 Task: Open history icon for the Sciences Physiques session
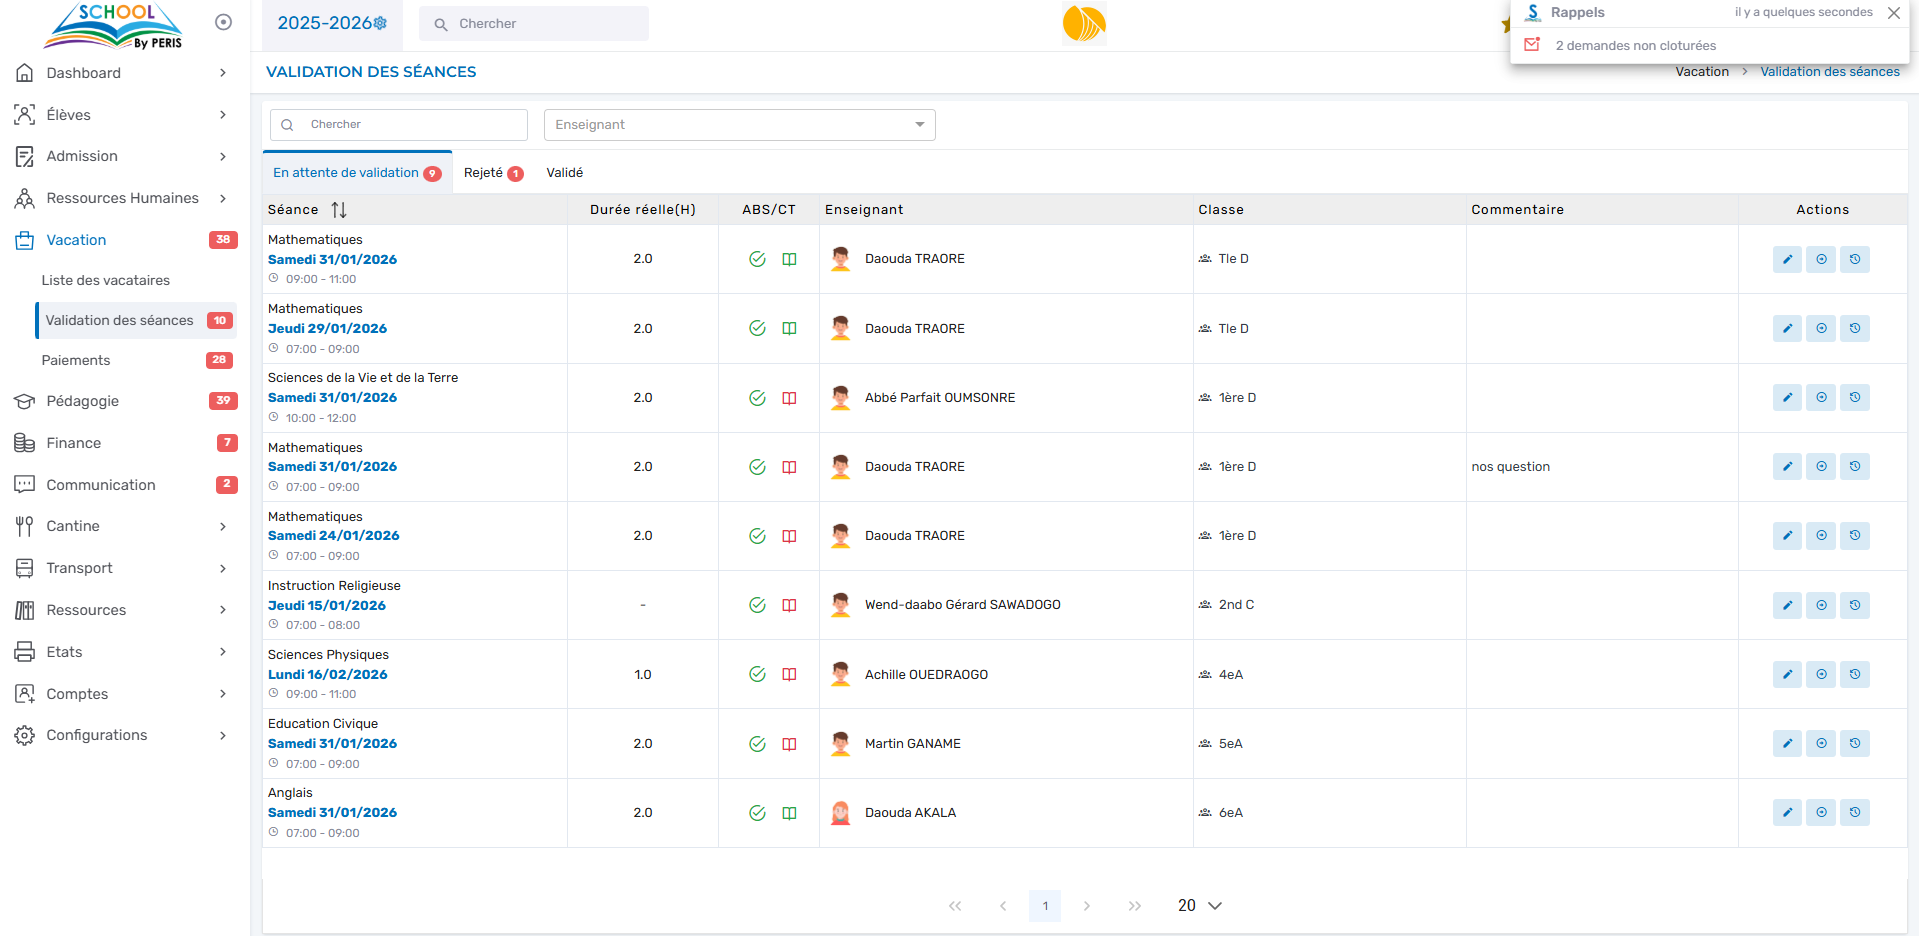tap(1855, 675)
